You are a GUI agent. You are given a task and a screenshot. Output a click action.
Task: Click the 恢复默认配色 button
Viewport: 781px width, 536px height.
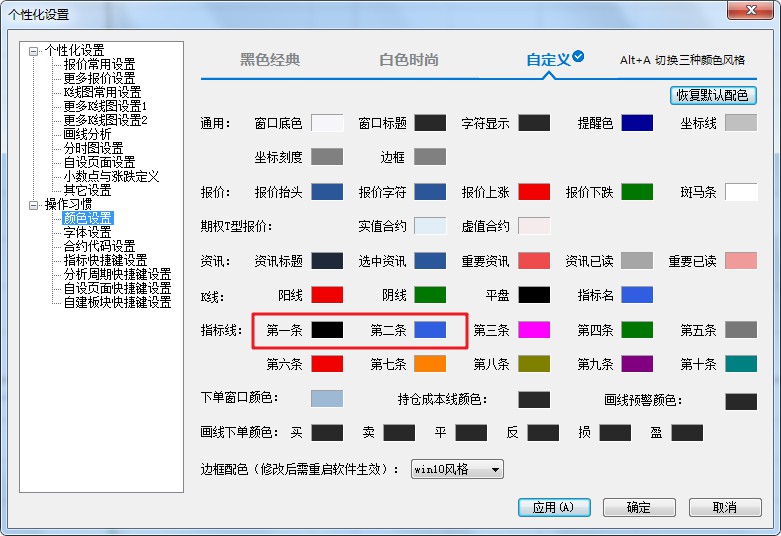(x=713, y=96)
